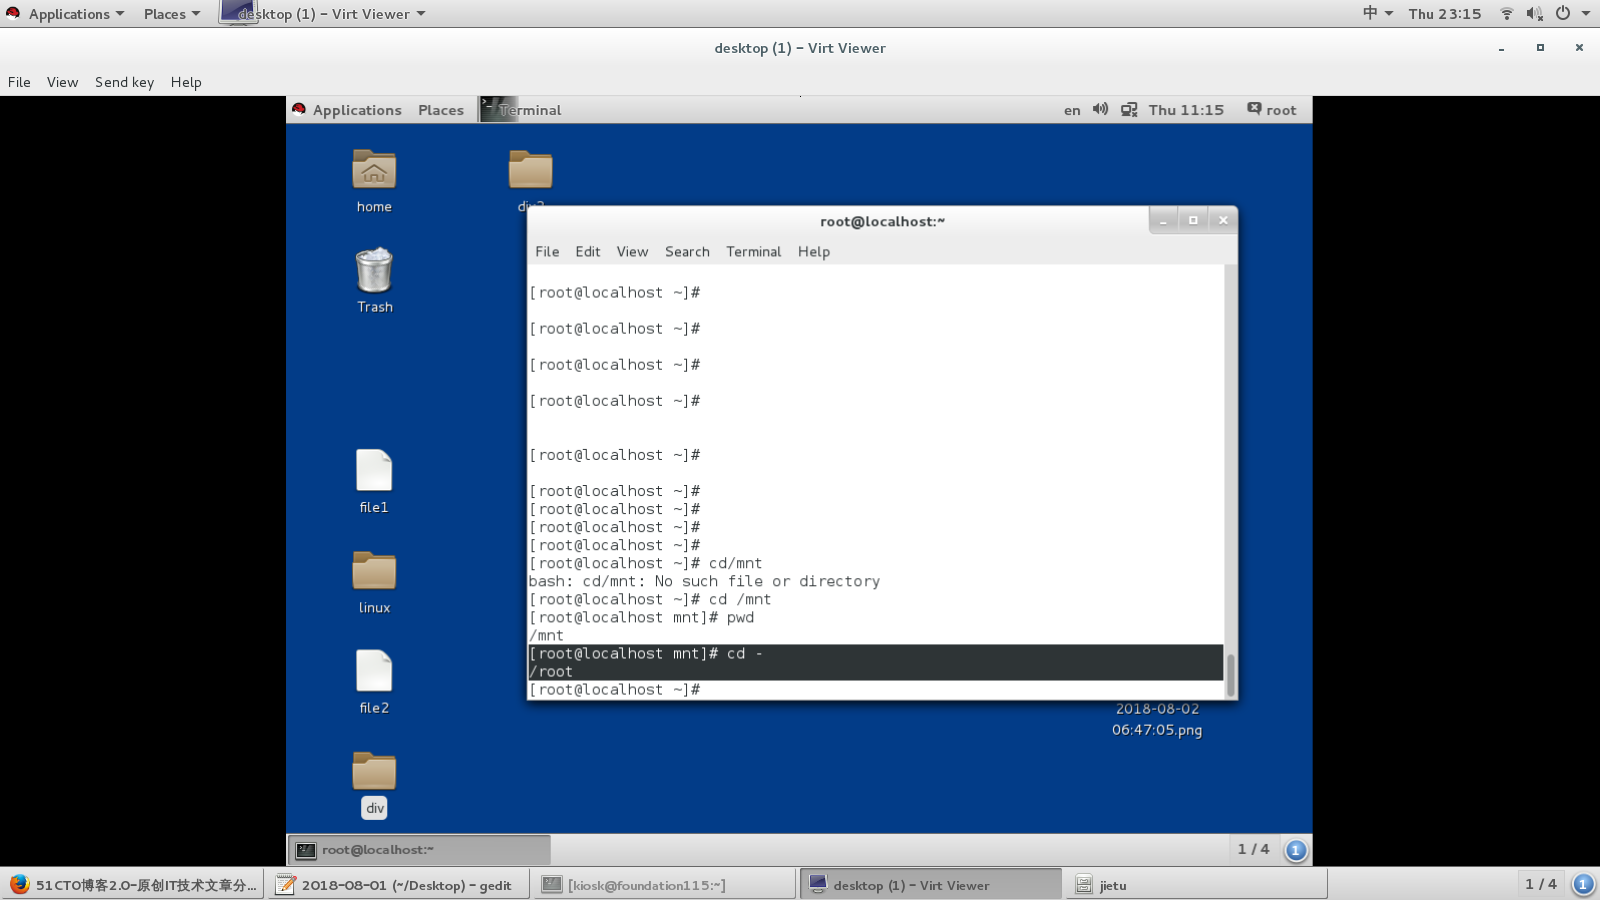Select the div folder icon
The image size is (1600, 900).
374,771
